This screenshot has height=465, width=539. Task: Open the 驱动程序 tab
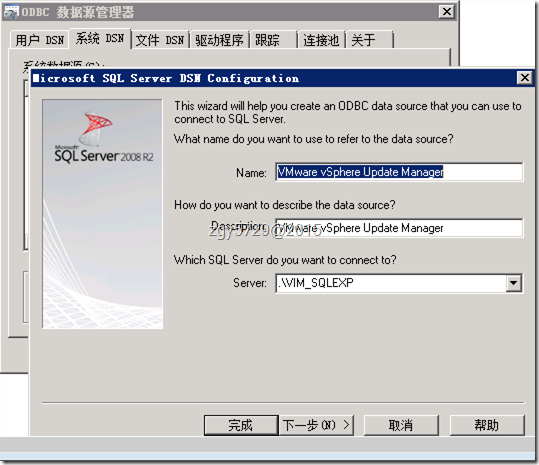coord(219,40)
